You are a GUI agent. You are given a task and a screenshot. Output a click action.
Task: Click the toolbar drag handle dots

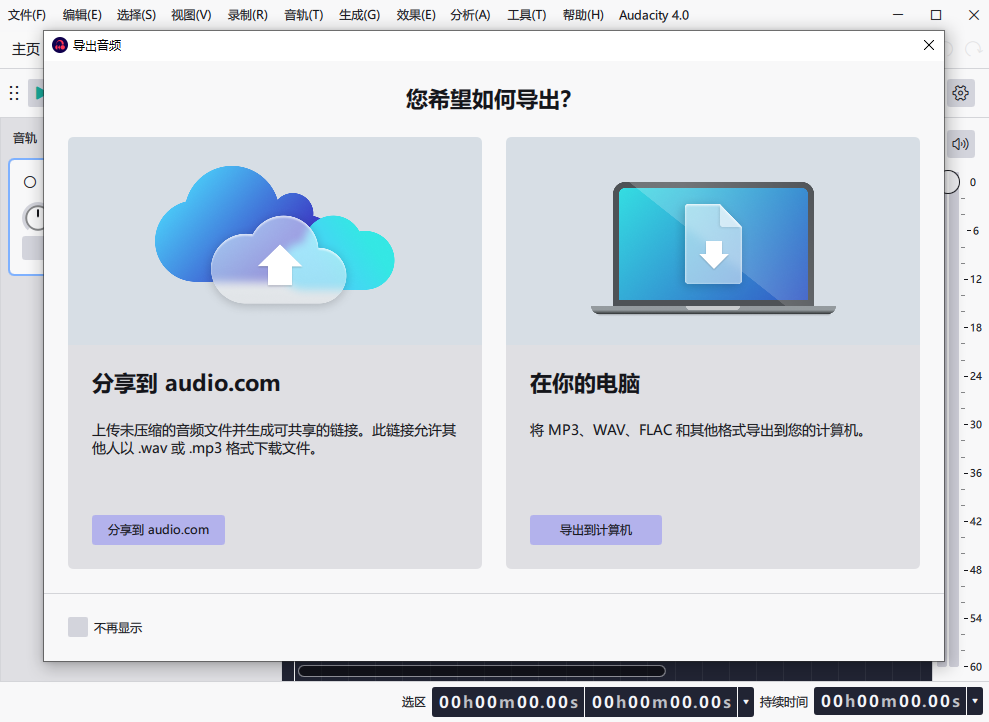14,93
